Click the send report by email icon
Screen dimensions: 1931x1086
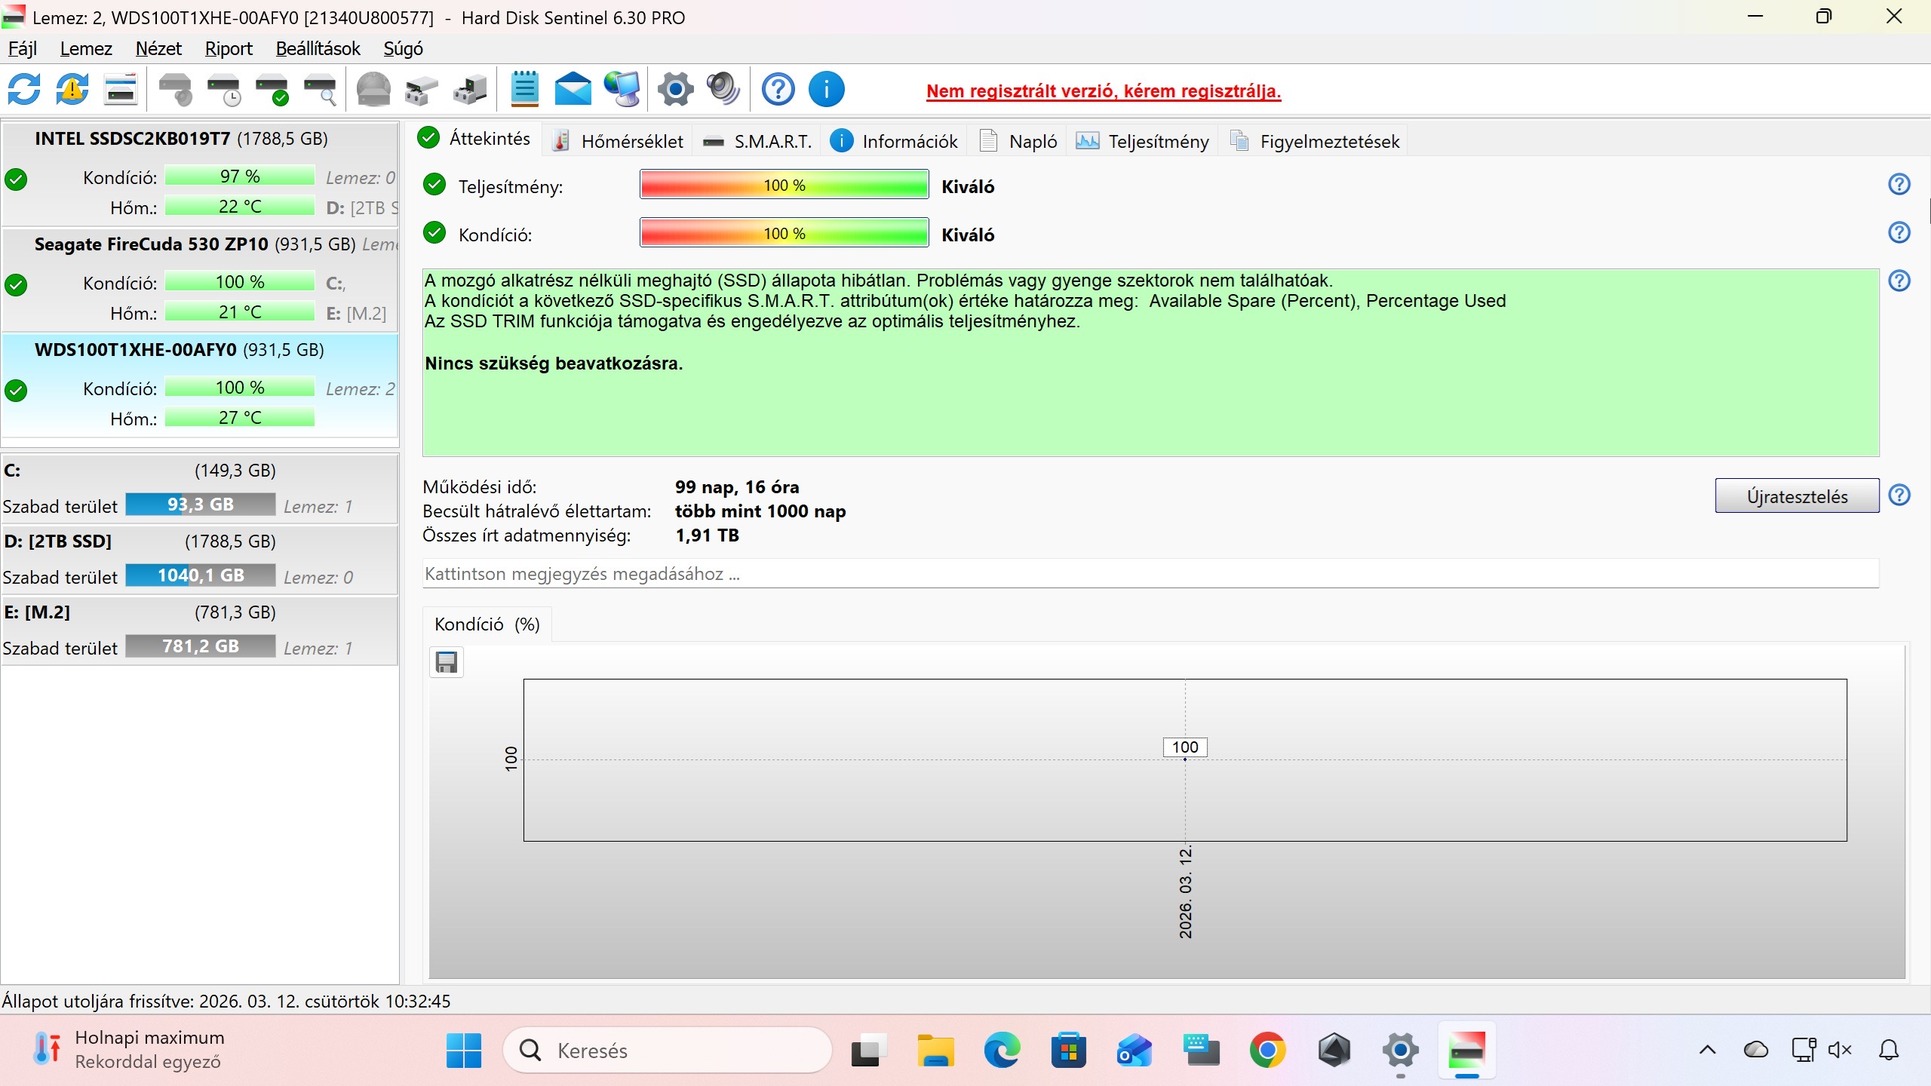[x=573, y=90]
